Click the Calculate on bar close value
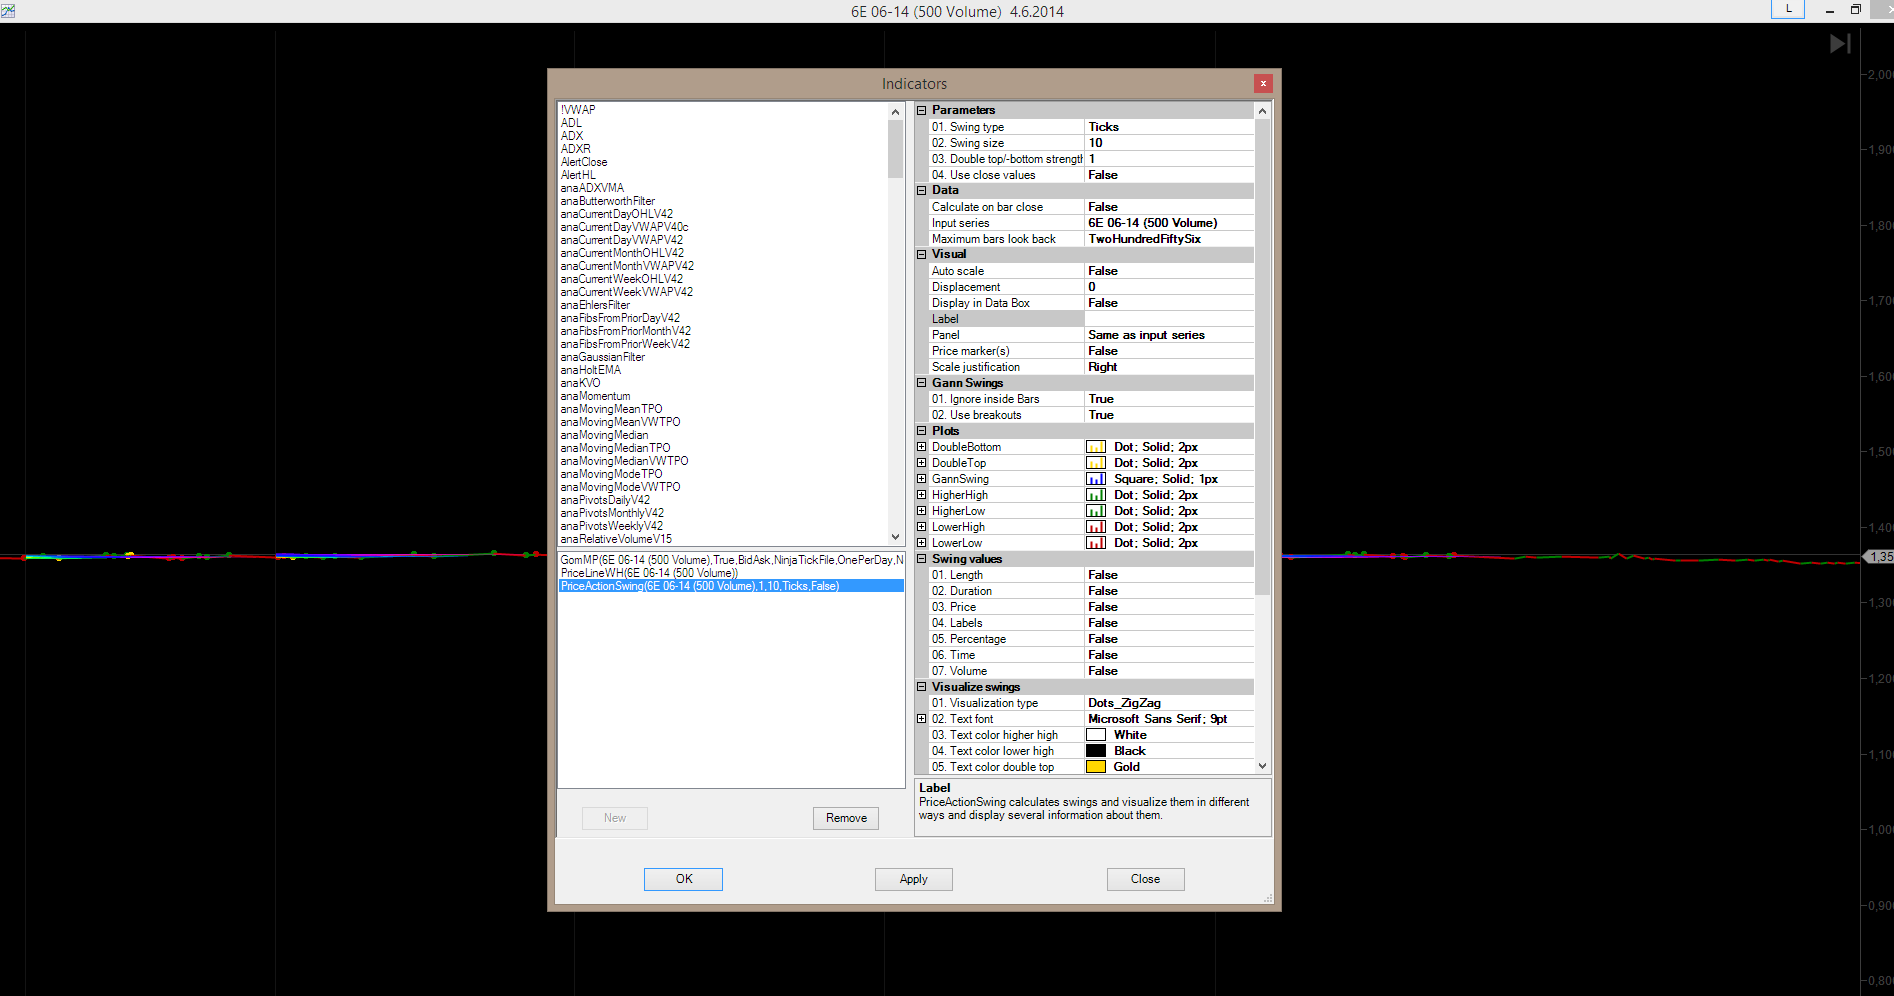 1169,207
